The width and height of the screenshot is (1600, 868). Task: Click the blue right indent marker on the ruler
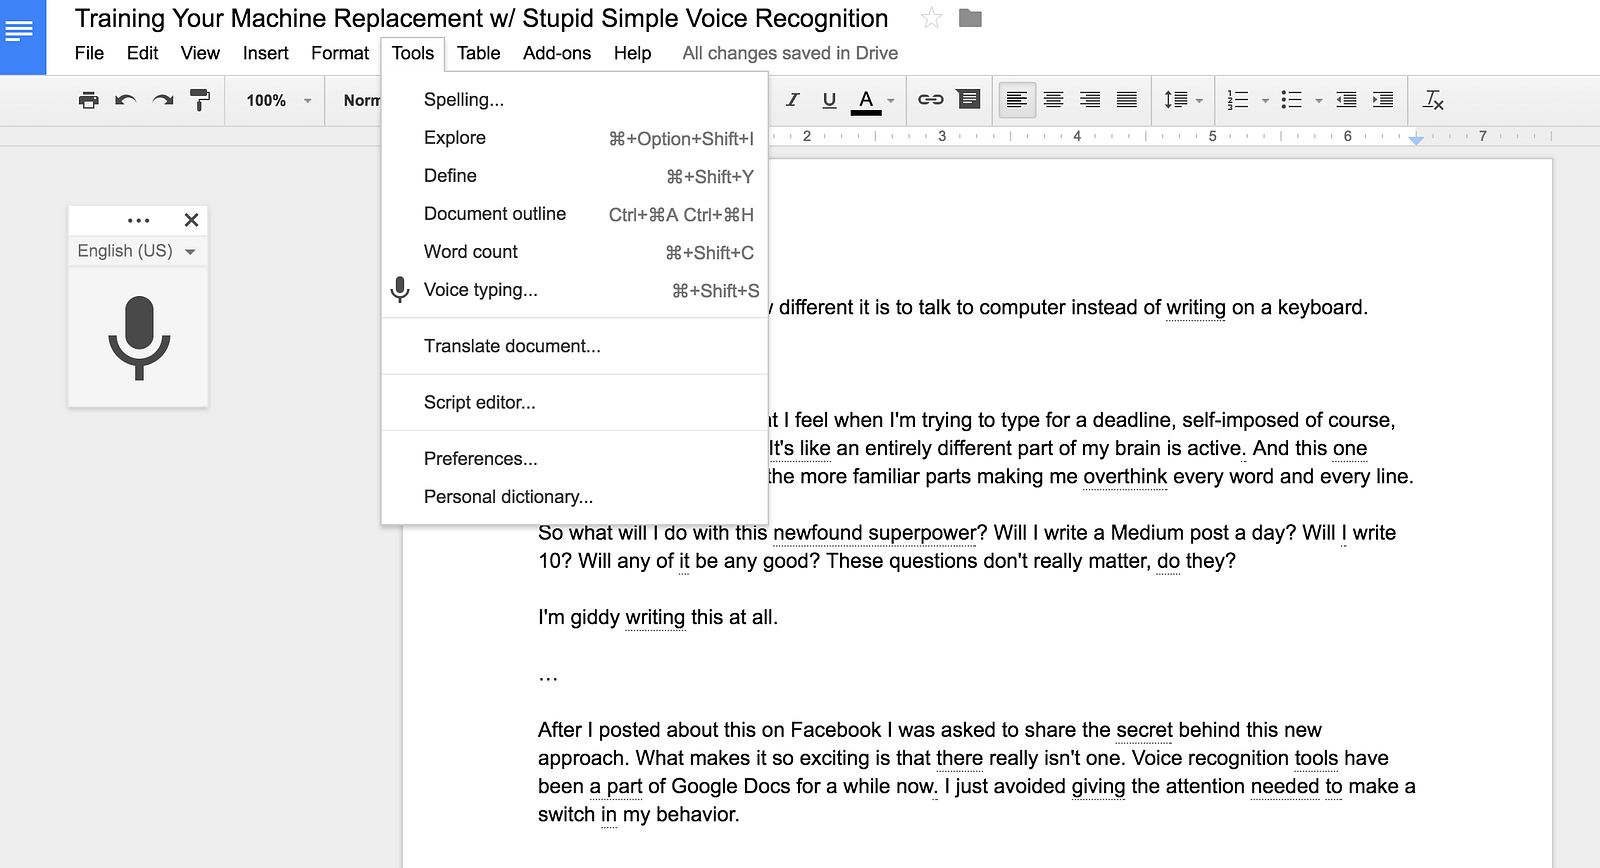pos(1416,140)
